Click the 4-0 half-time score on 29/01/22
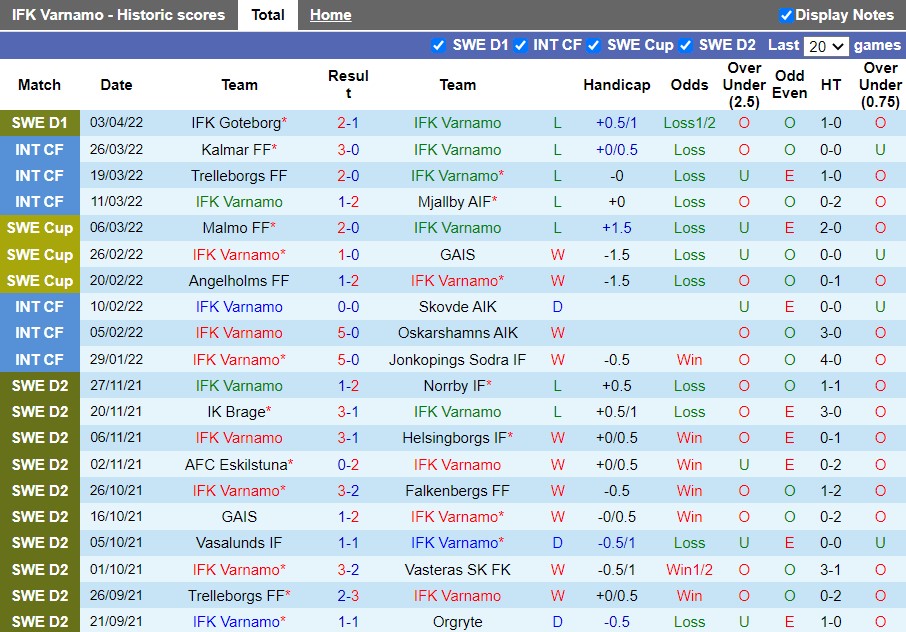Image resolution: width=906 pixels, height=632 pixels. point(830,360)
